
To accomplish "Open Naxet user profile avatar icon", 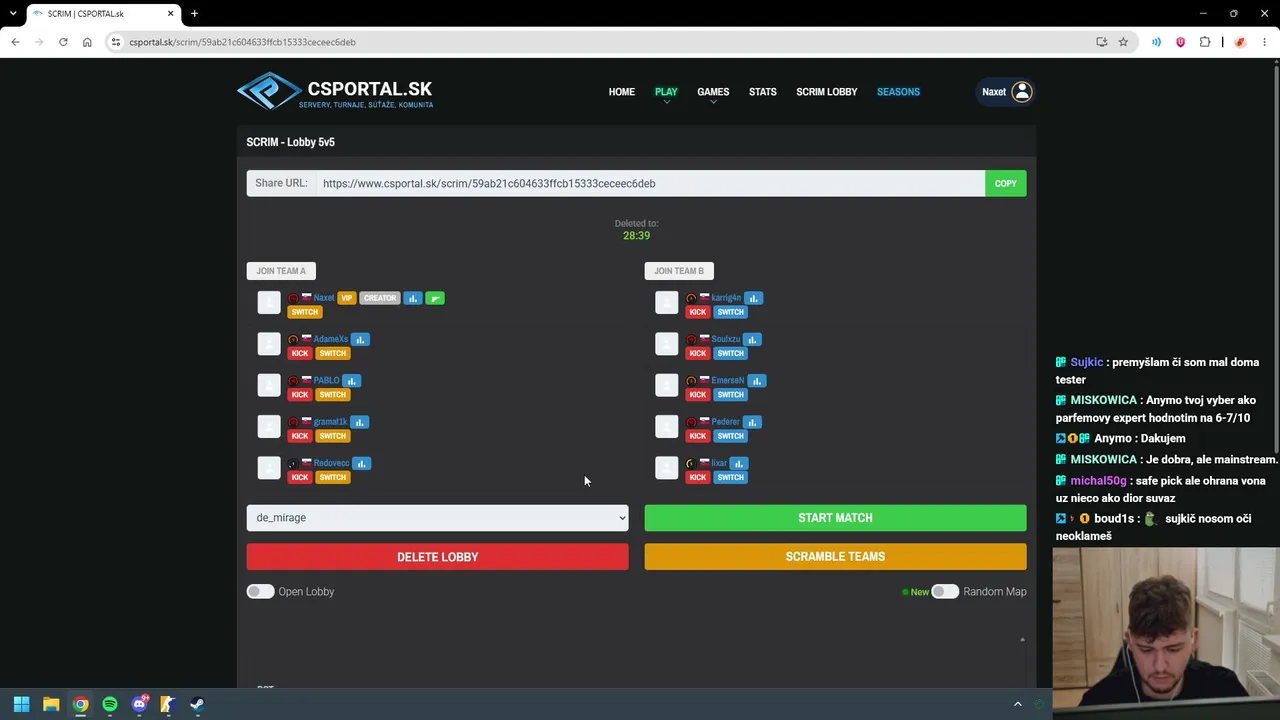I will [x=1021, y=92].
